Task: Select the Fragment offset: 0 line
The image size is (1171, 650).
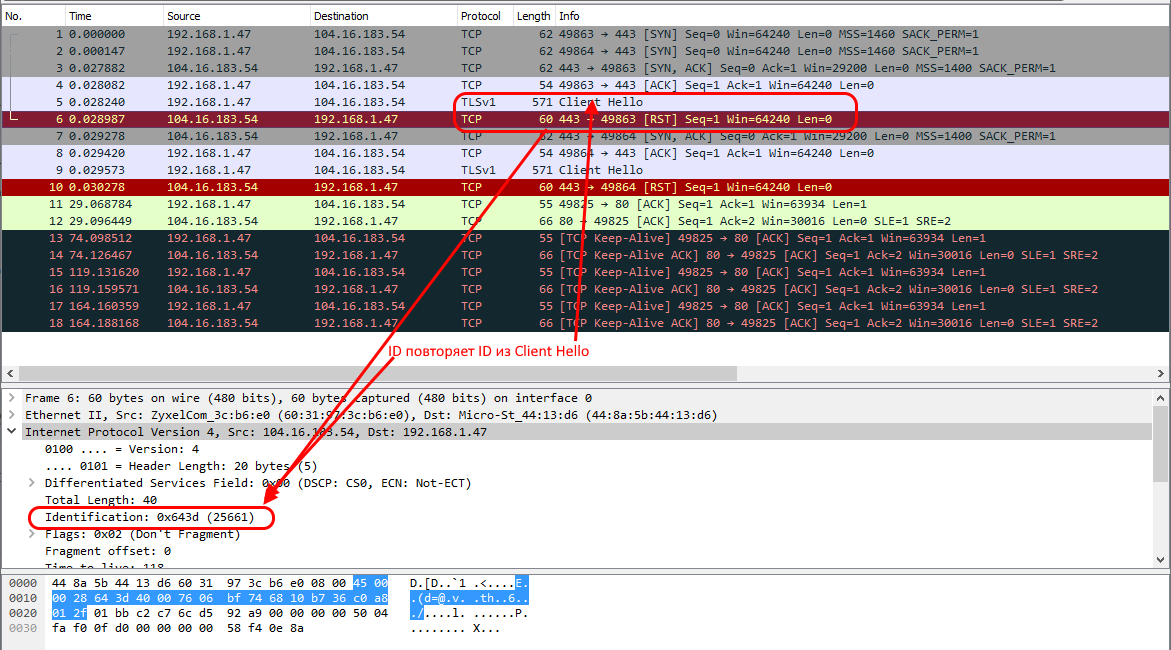Action: (108, 551)
